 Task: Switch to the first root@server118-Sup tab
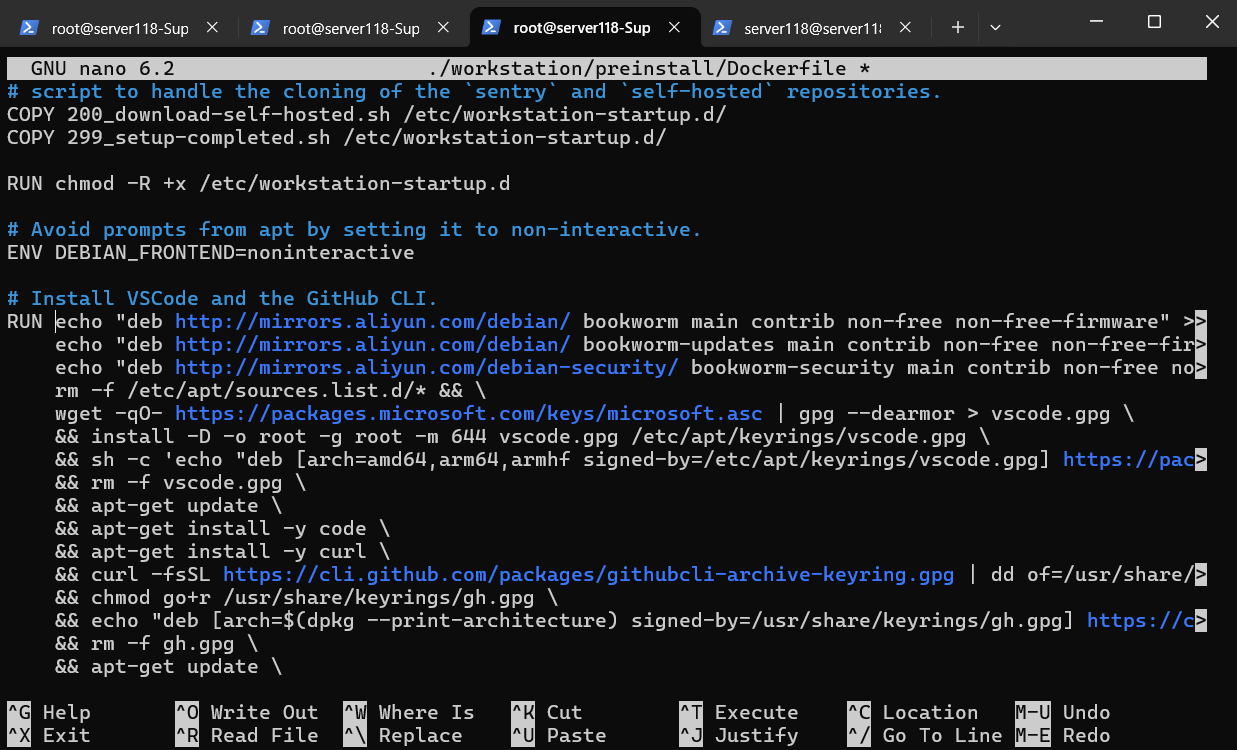coord(120,28)
